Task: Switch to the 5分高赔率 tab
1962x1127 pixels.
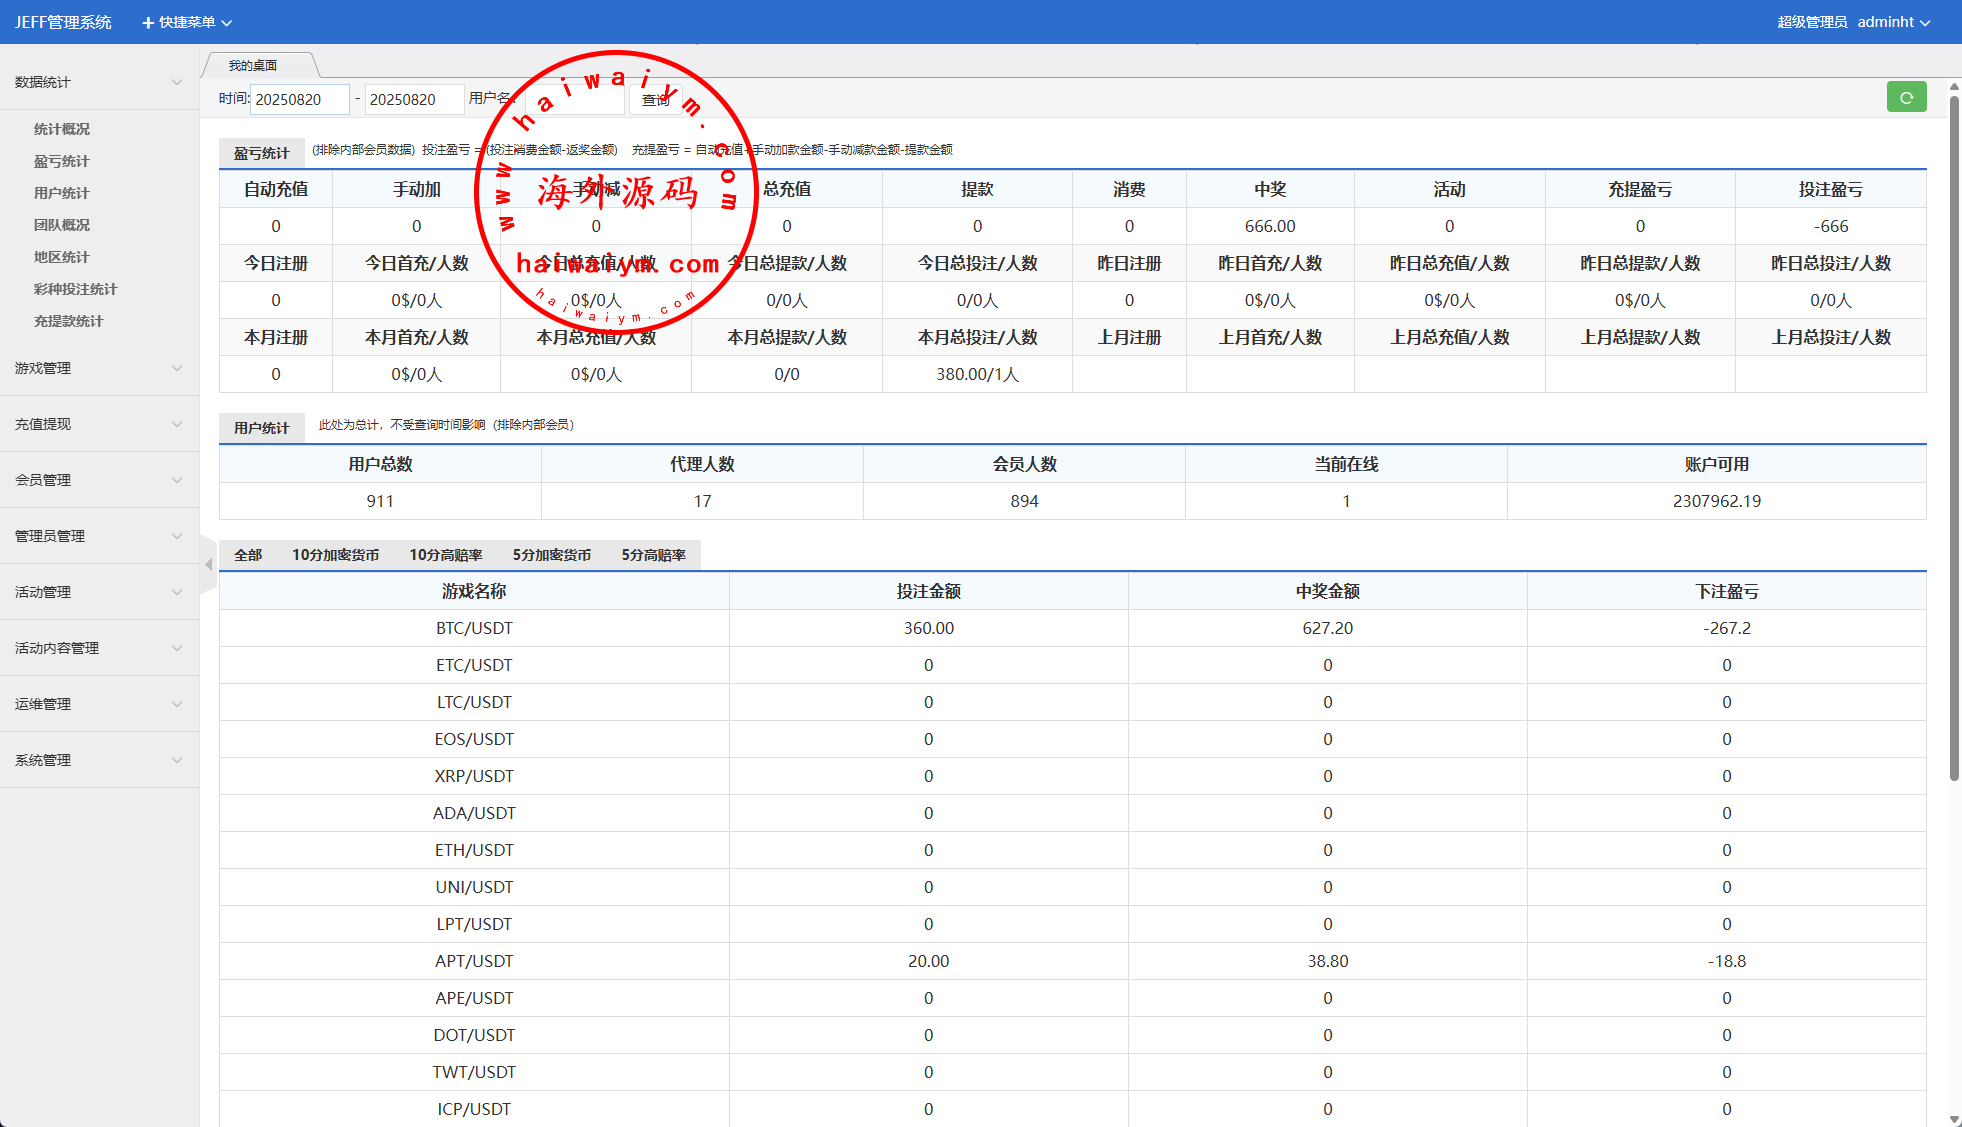Action: pos(653,555)
